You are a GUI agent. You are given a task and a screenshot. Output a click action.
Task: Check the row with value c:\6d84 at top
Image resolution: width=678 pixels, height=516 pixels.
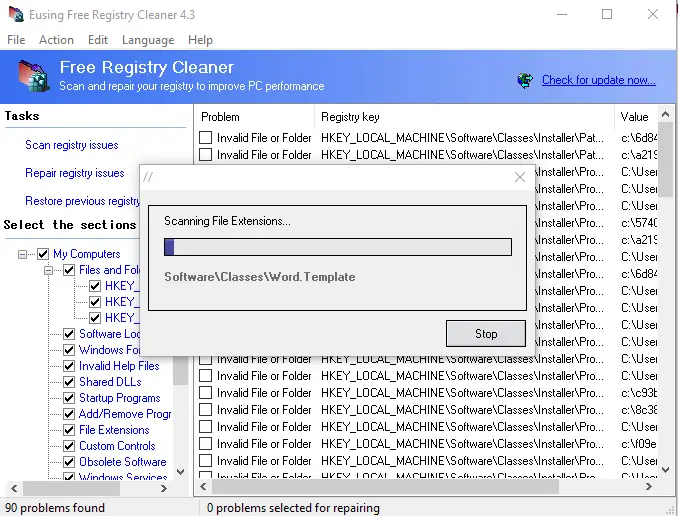tap(205, 138)
